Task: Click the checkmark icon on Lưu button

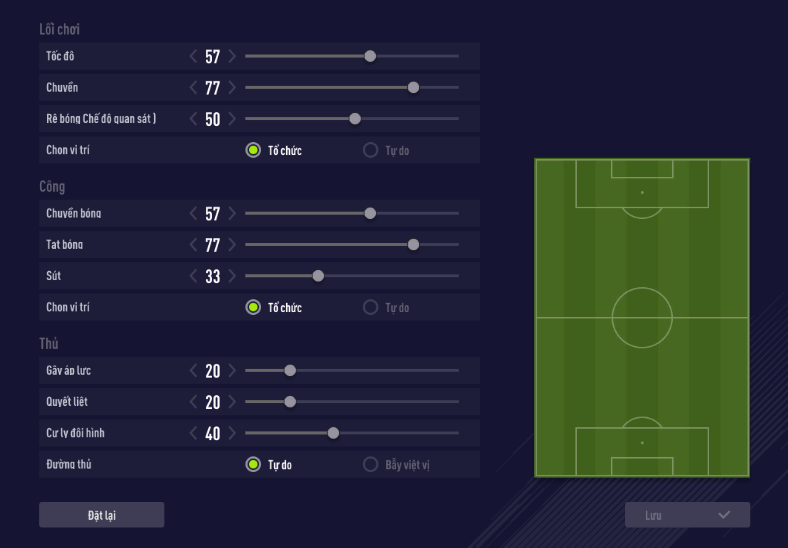Action: point(724,515)
